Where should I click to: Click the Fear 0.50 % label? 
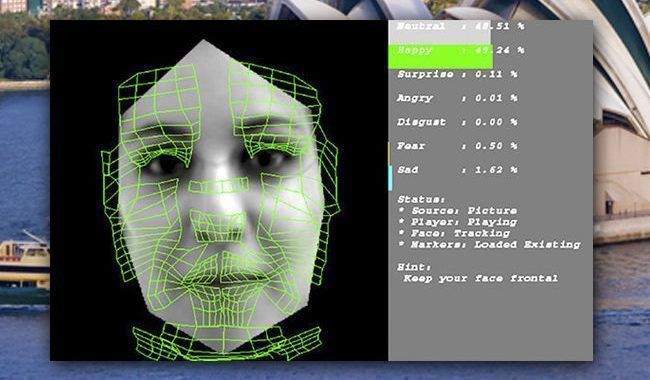457,146
